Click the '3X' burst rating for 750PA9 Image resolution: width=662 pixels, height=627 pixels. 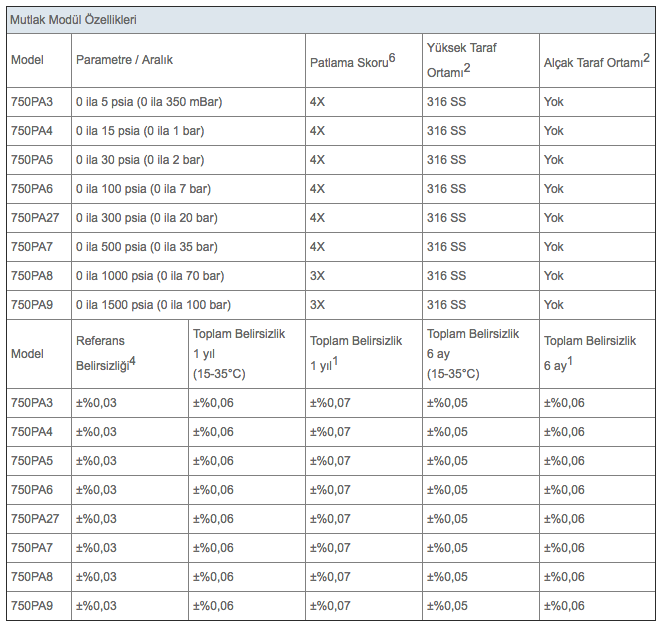(x=317, y=305)
